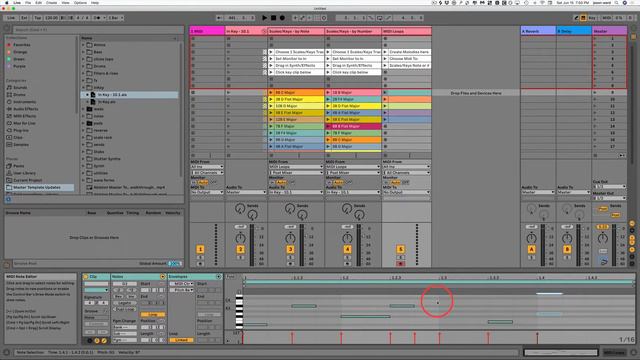Image resolution: width=640 pixels, height=360 pixels.
Task: Open the View menu
Action: click(x=65, y=2)
